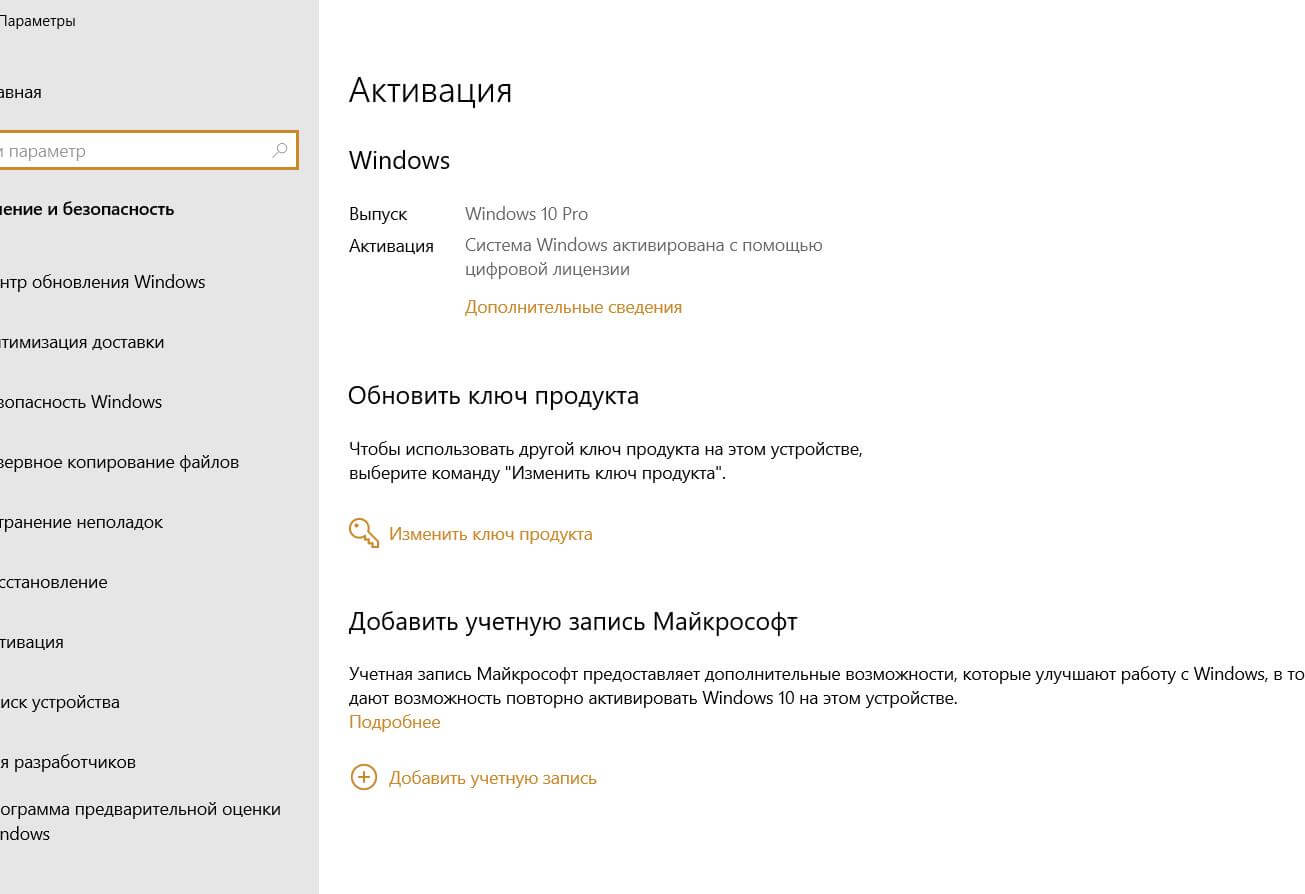
Task: Click the Параметры window title
Action: click(x=38, y=21)
